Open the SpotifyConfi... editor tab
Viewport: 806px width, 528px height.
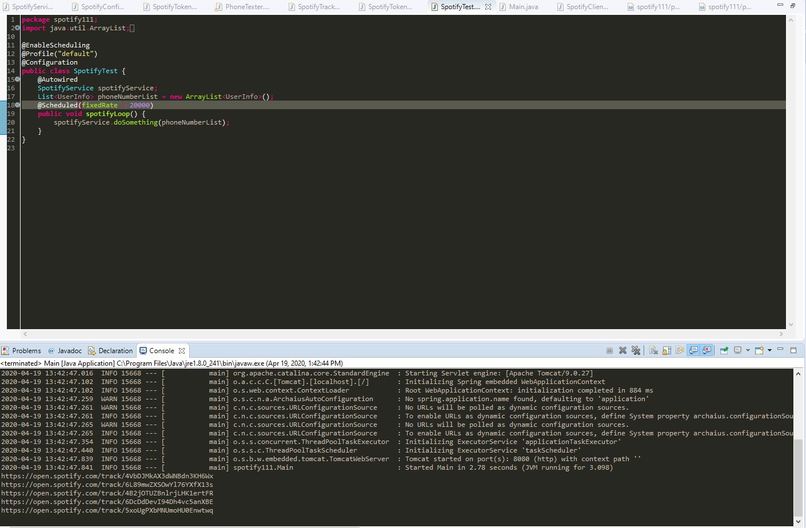[x=98, y=7]
